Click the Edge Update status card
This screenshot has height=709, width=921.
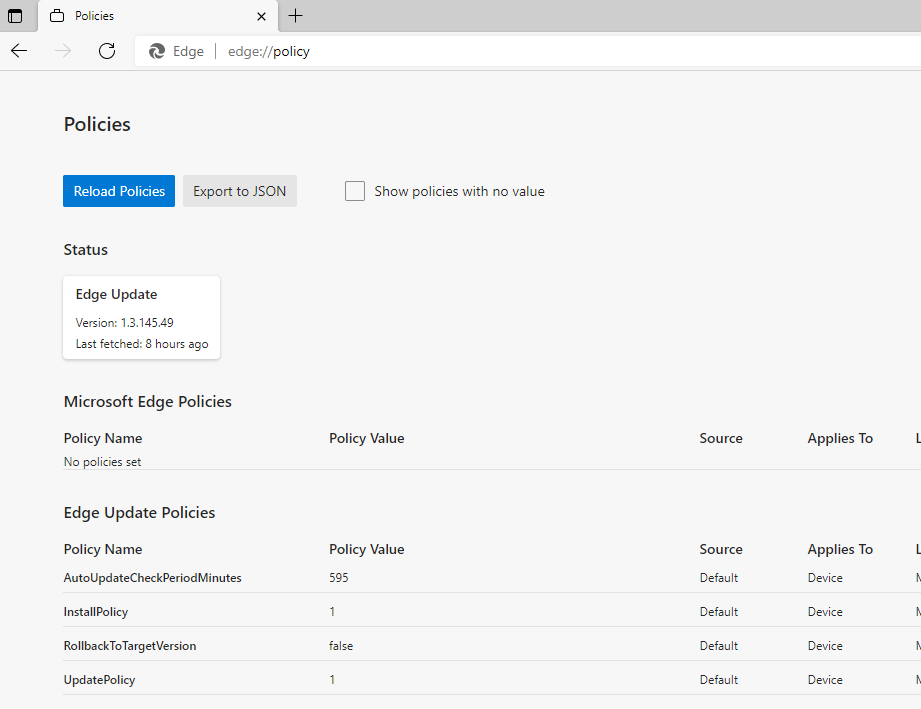click(x=142, y=317)
